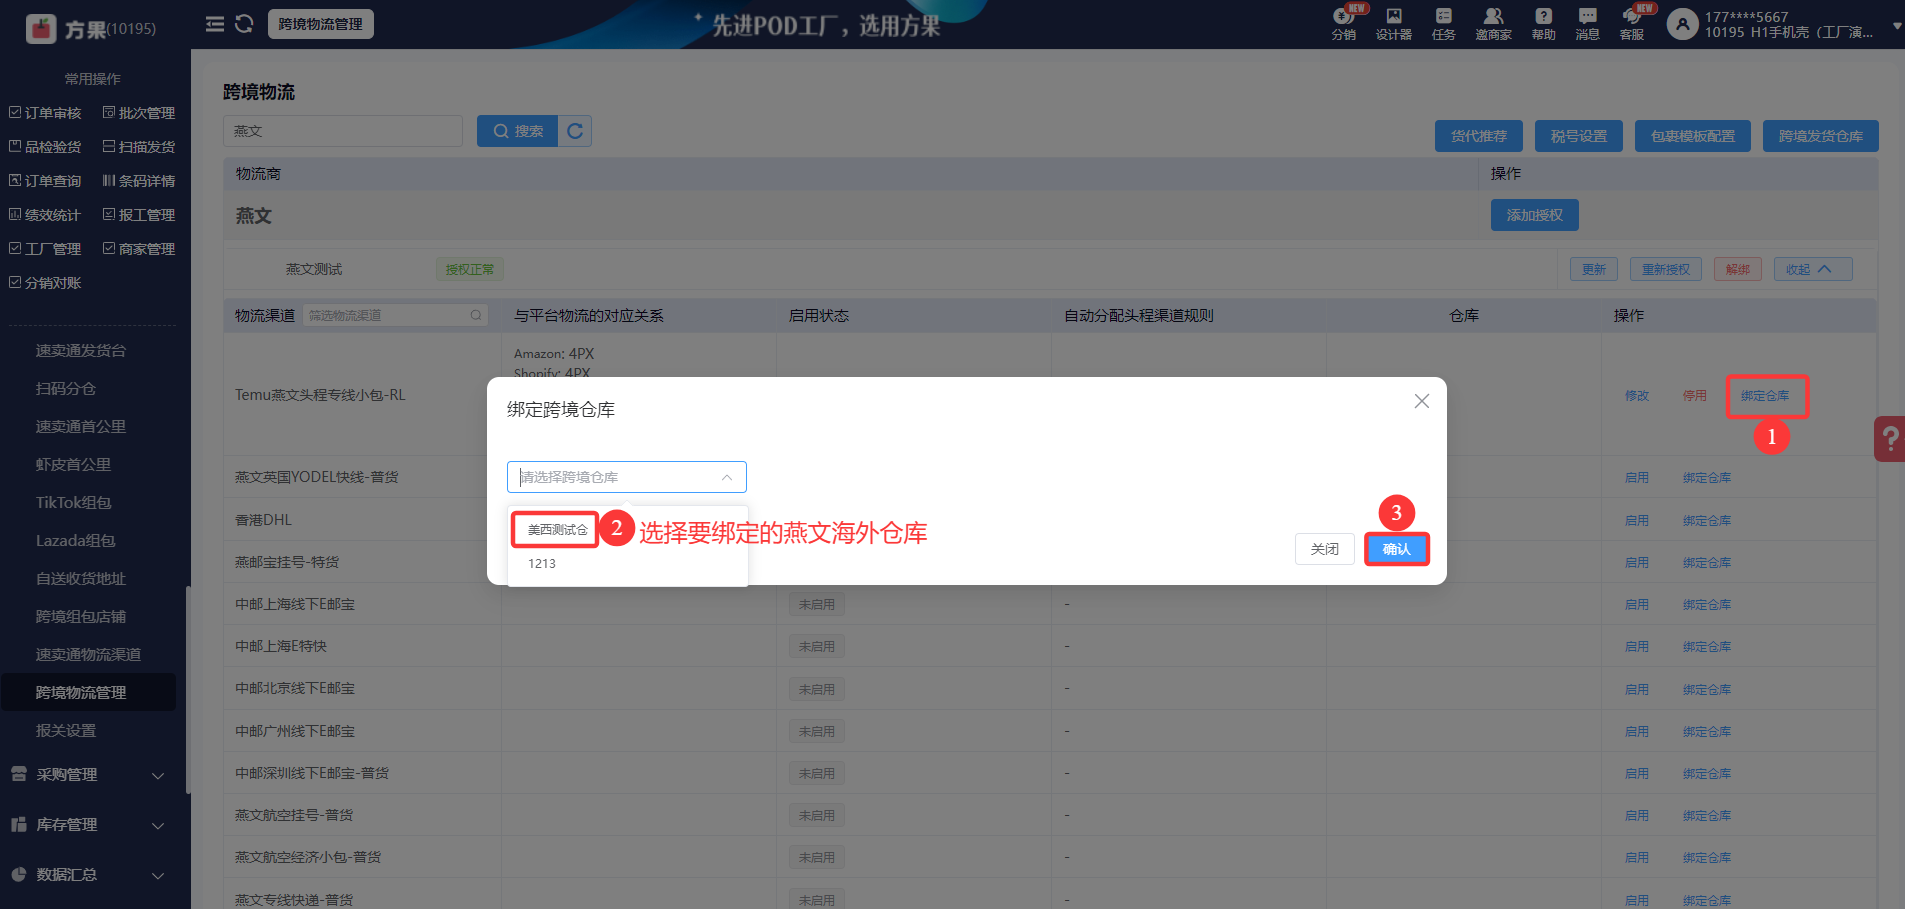This screenshot has width=1905, height=909.
Task: Expand the 采购管理 menu group
Action: click(158, 776)
